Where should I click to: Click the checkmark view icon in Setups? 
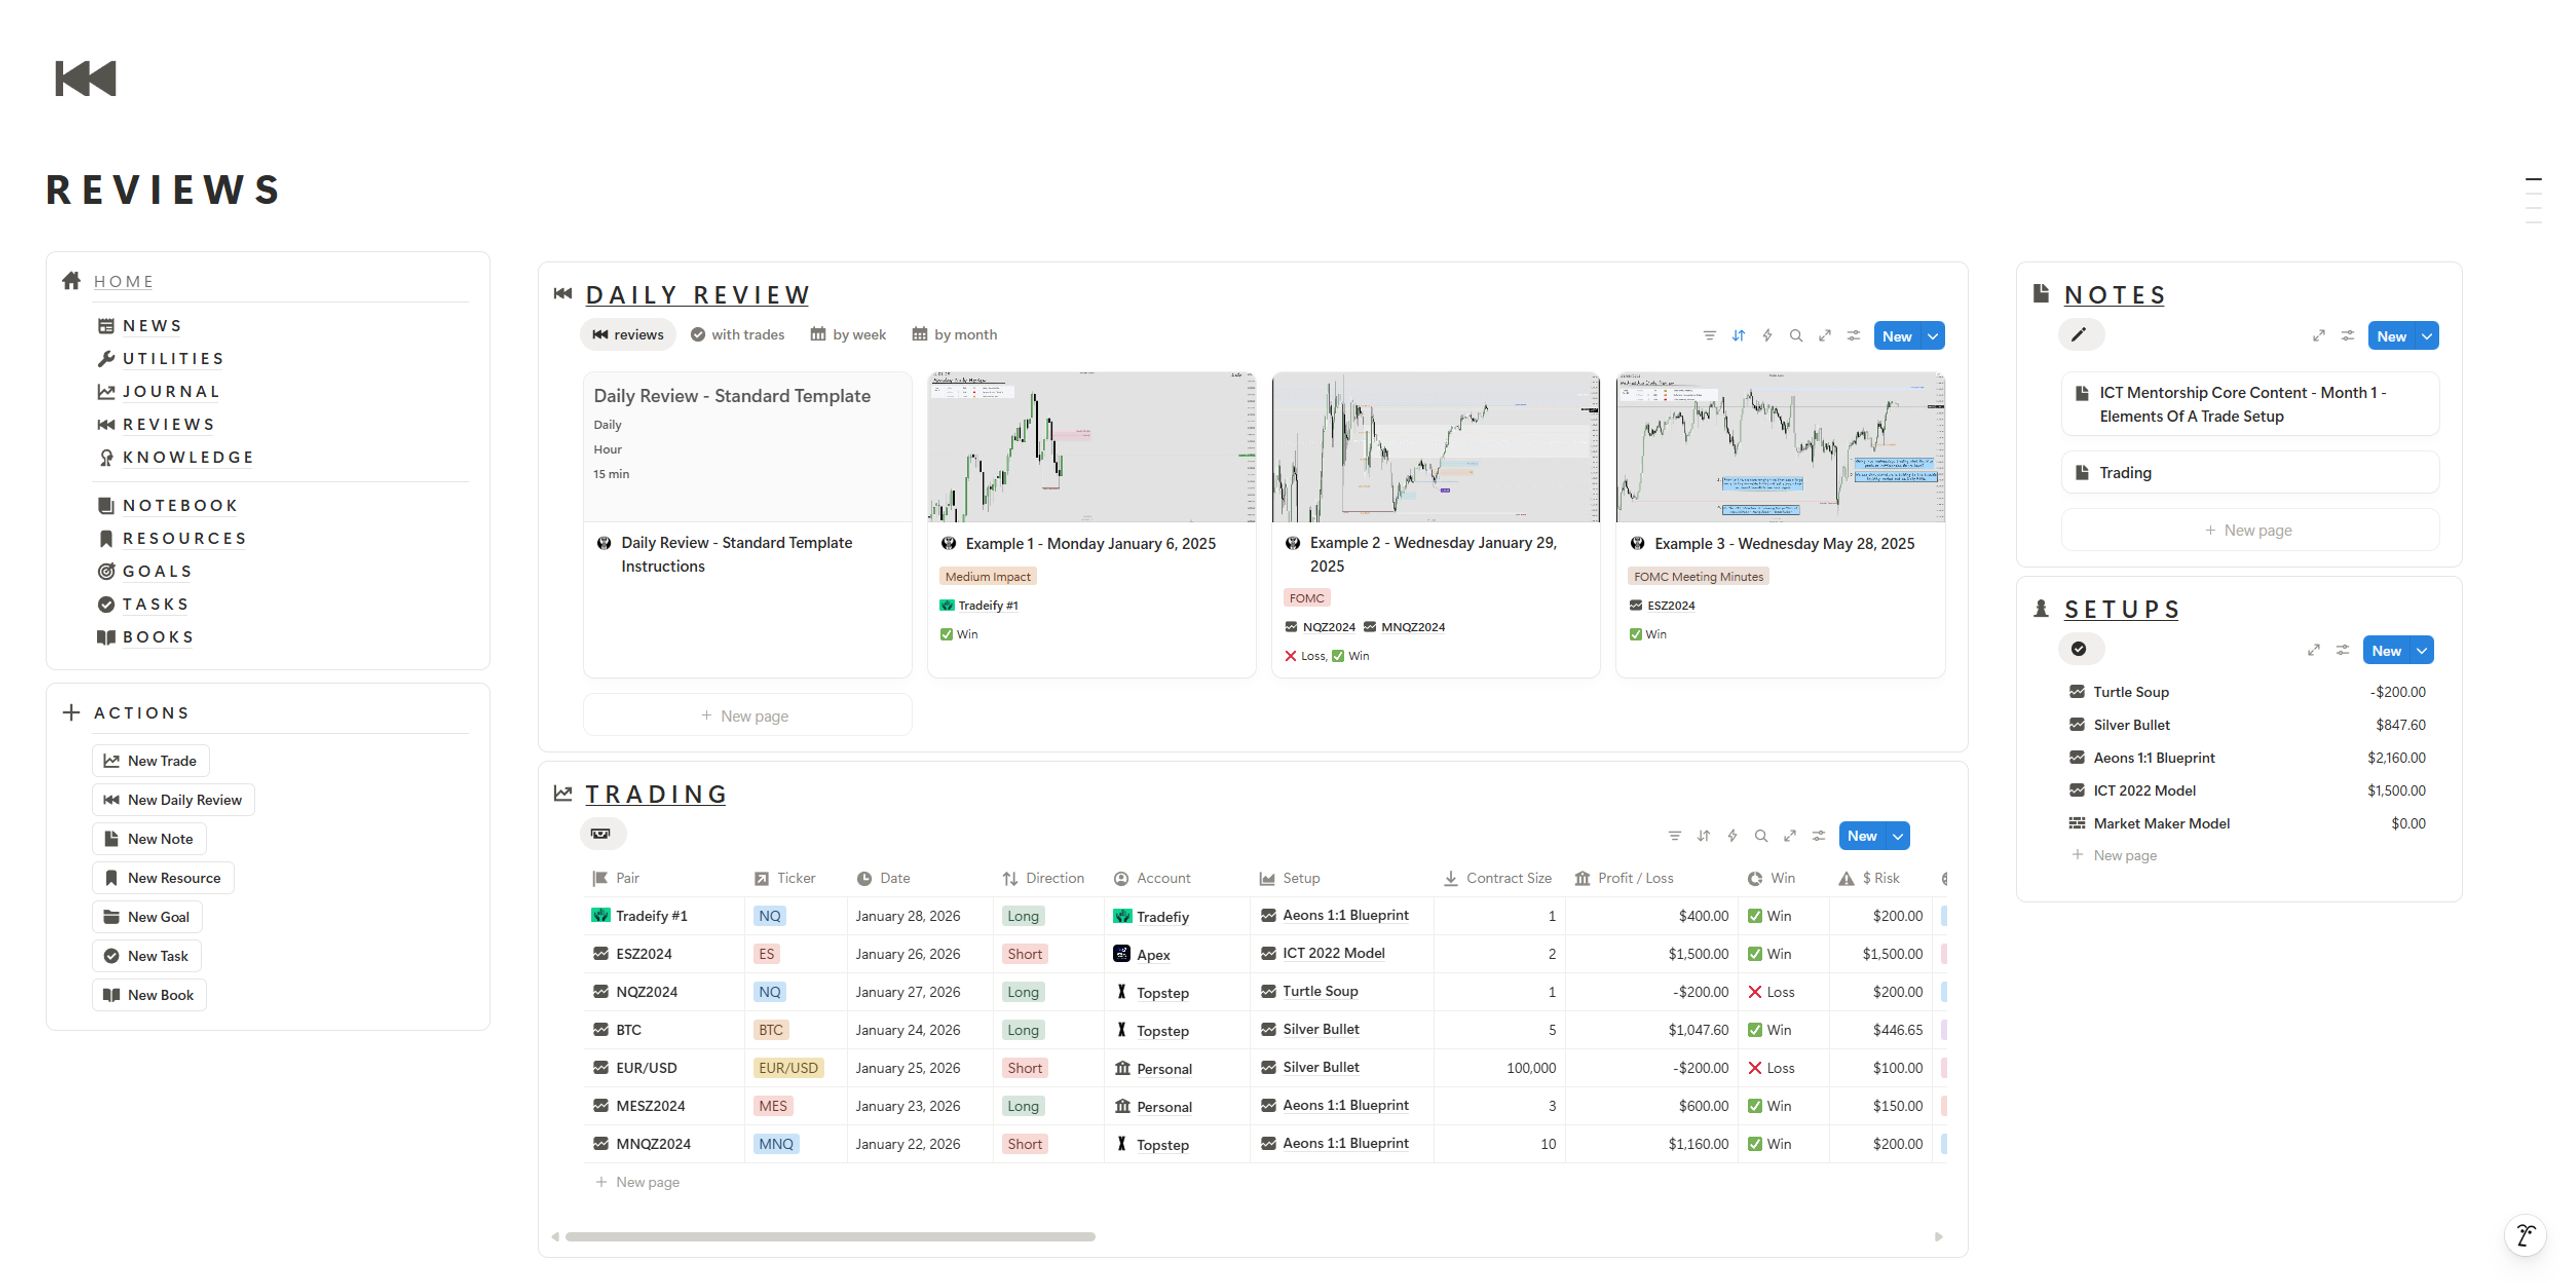(x=2080, y=649)
